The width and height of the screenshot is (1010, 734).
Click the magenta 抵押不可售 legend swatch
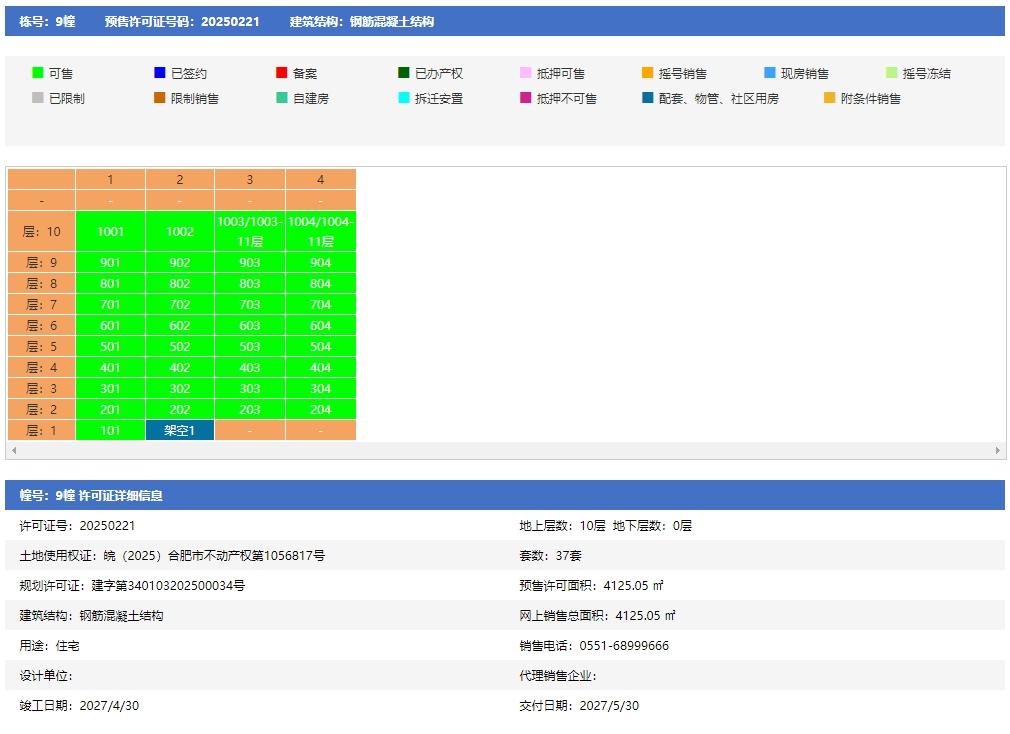[526, 98]
